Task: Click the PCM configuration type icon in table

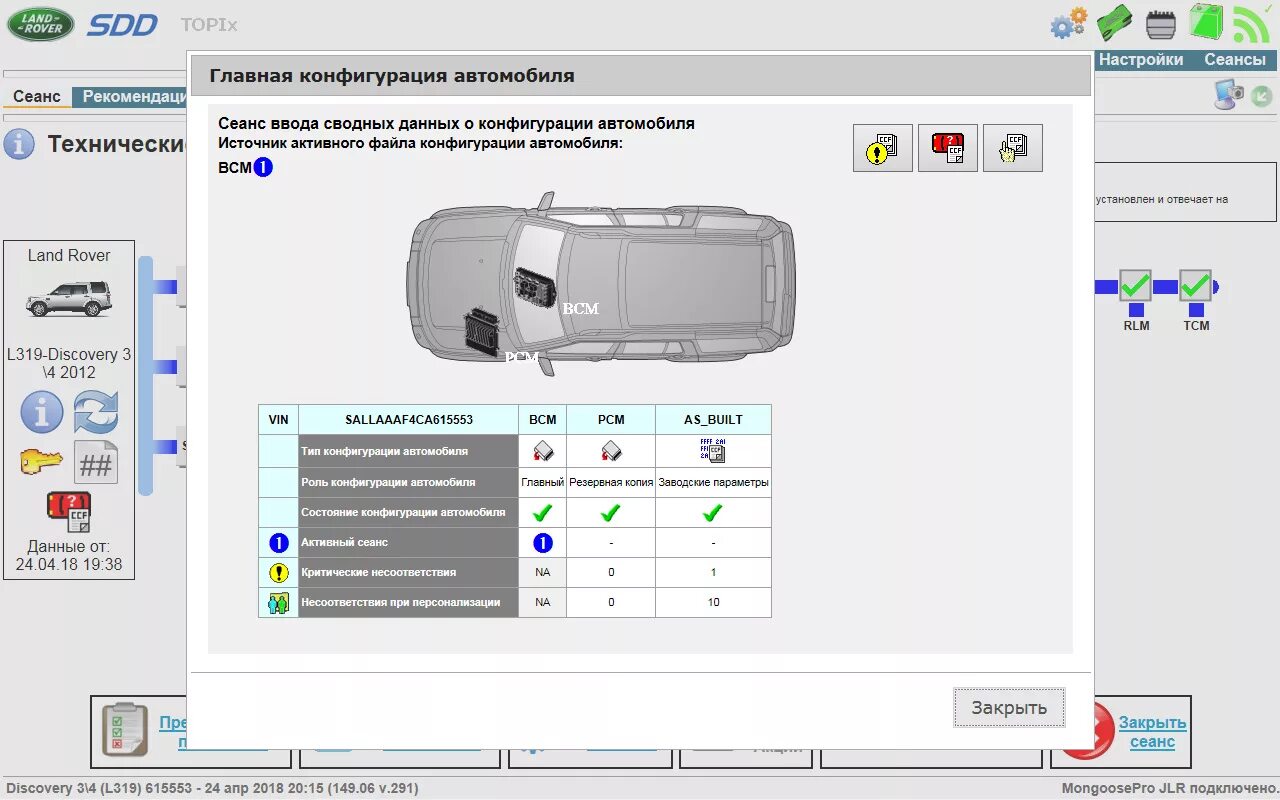Action: 611,451
